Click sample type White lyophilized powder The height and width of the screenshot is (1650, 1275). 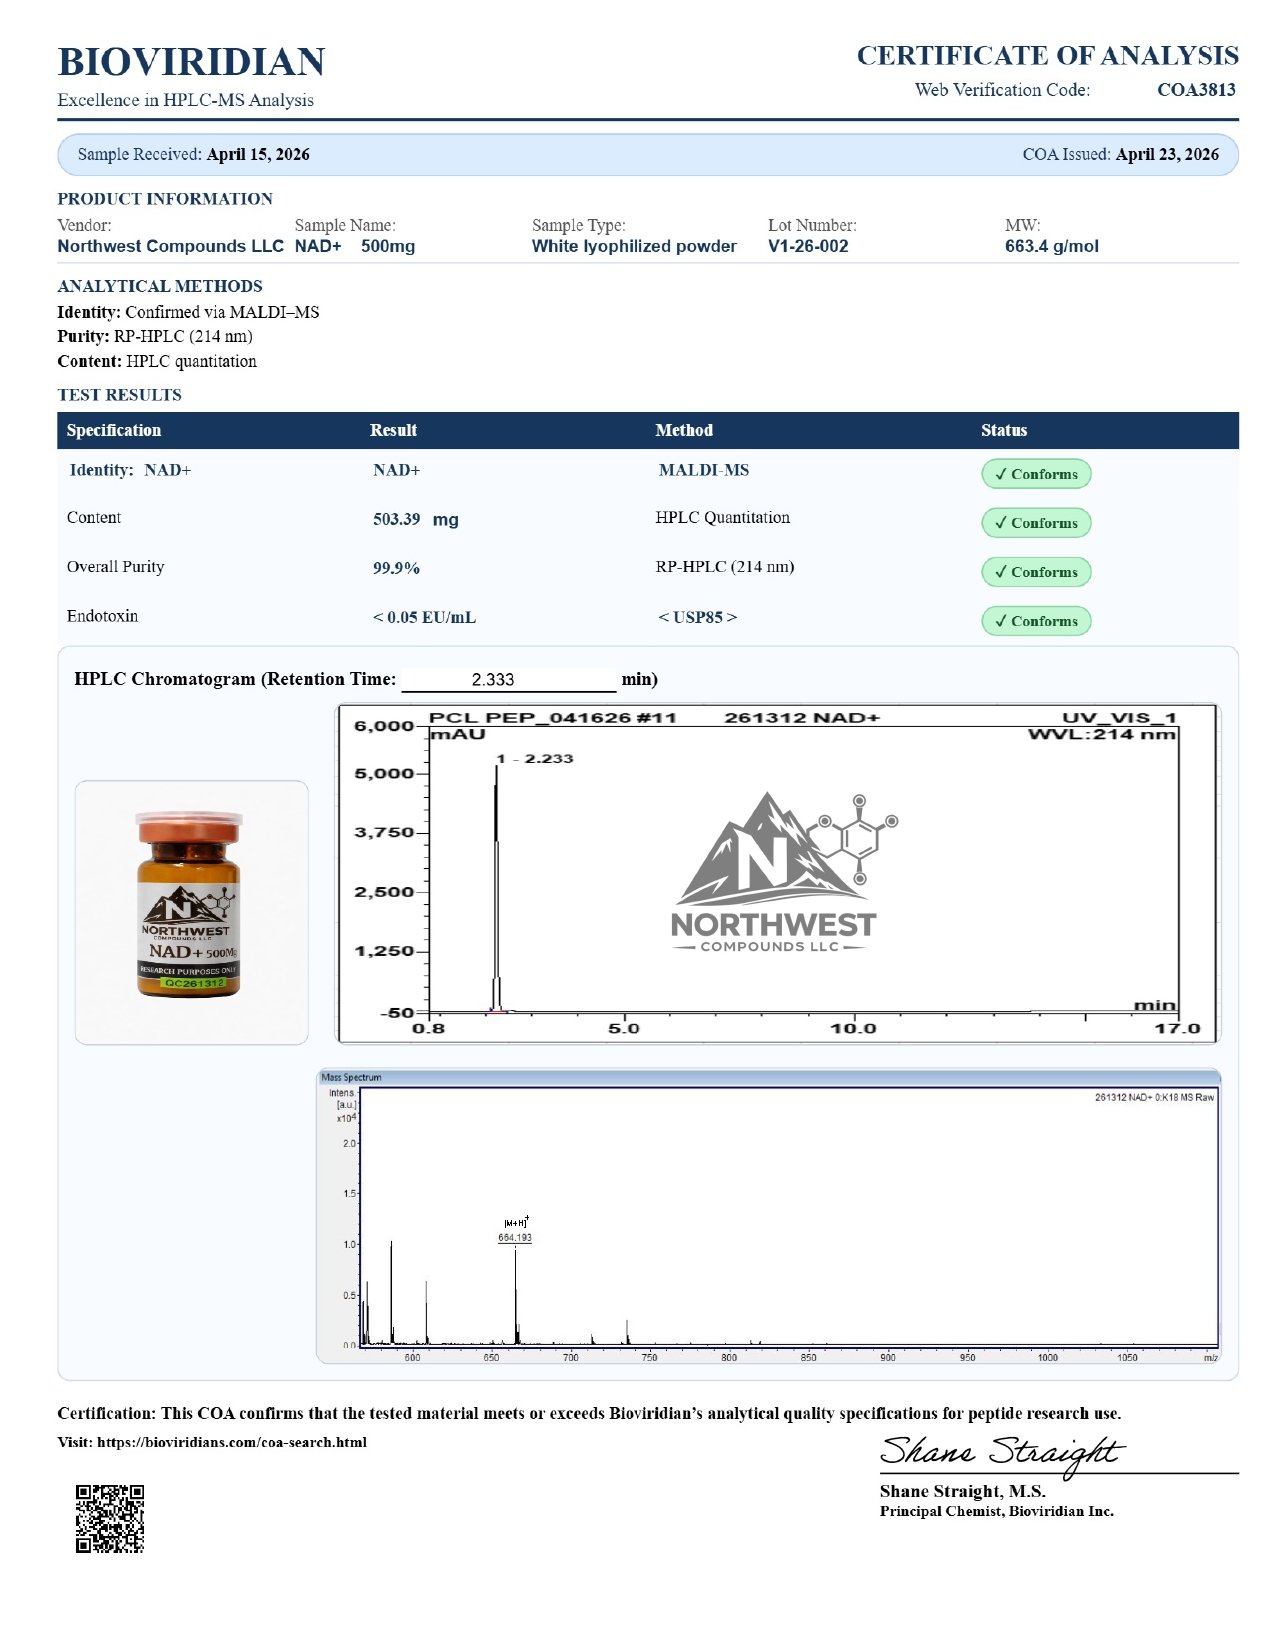tap(634, 246)
